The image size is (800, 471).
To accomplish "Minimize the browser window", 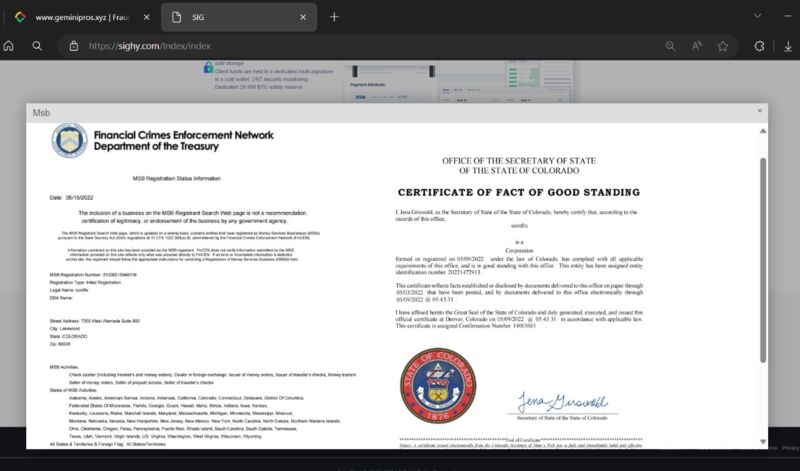I will [x=788, y=16].
